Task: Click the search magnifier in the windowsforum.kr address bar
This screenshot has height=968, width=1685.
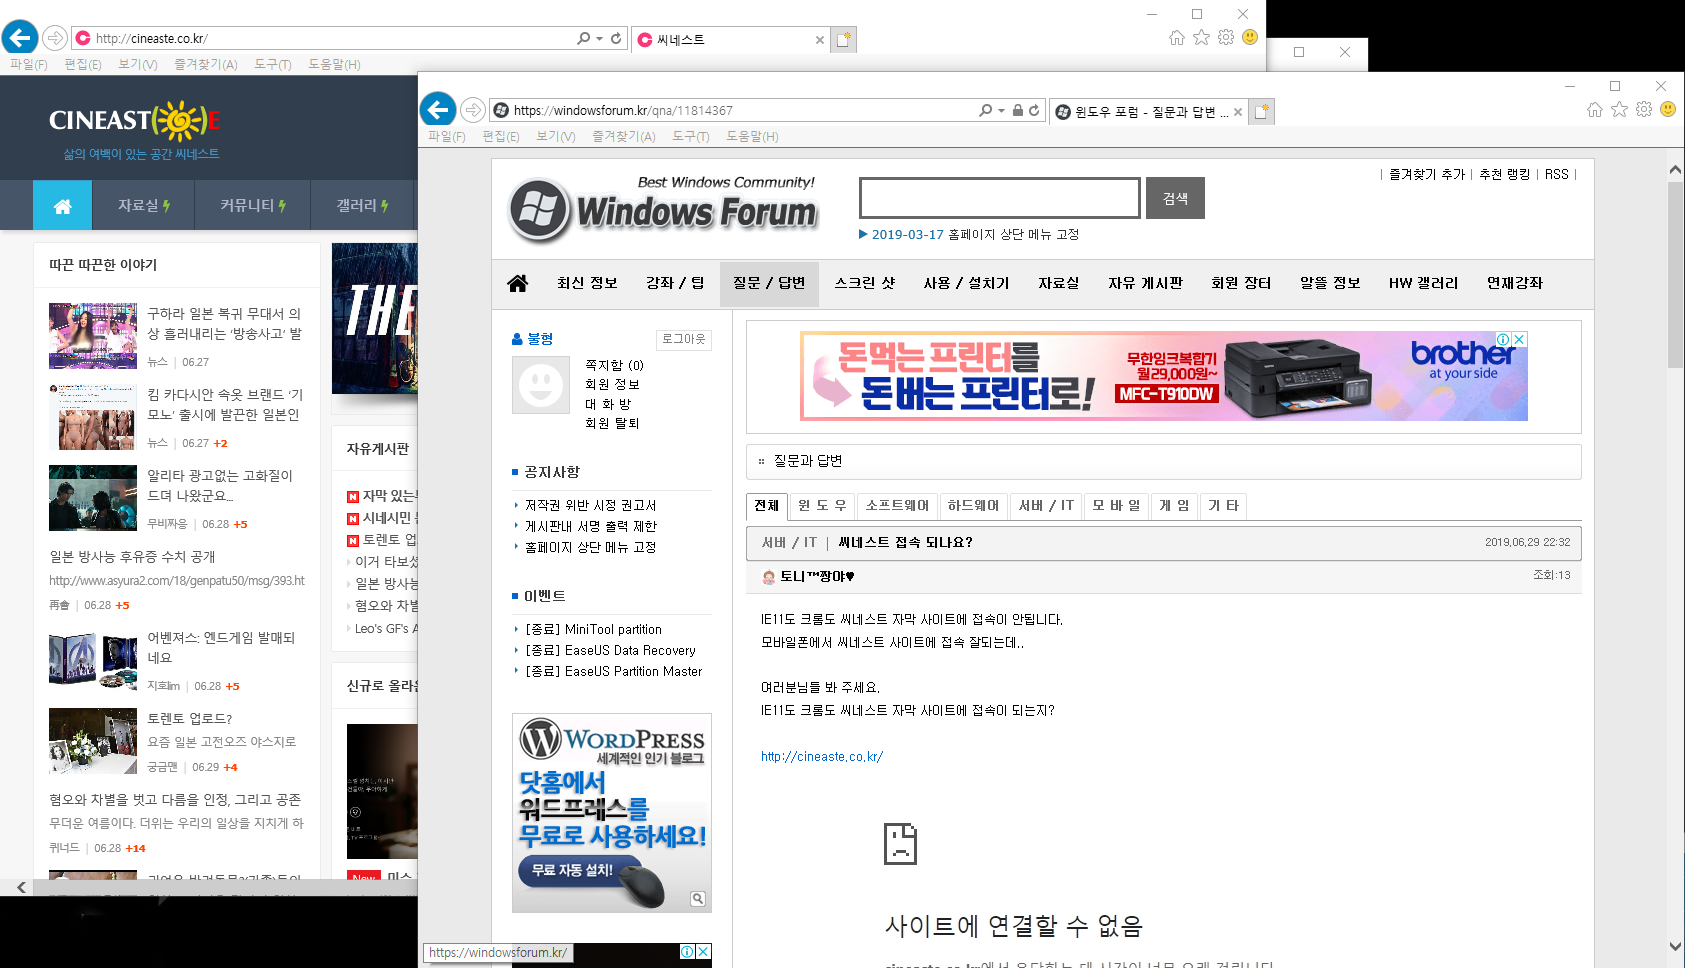Action: (x=986, y=110)
